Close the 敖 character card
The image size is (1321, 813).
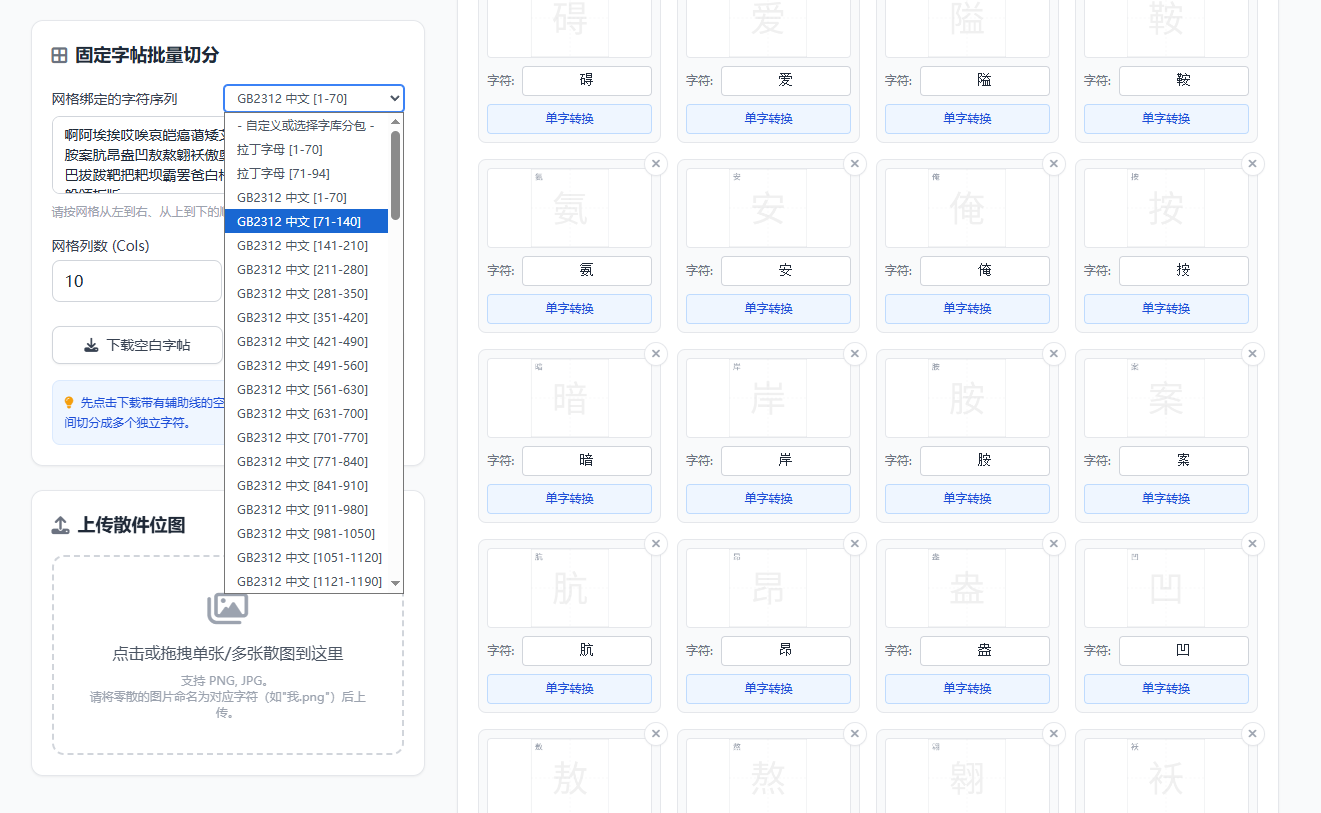pos(656,734)
